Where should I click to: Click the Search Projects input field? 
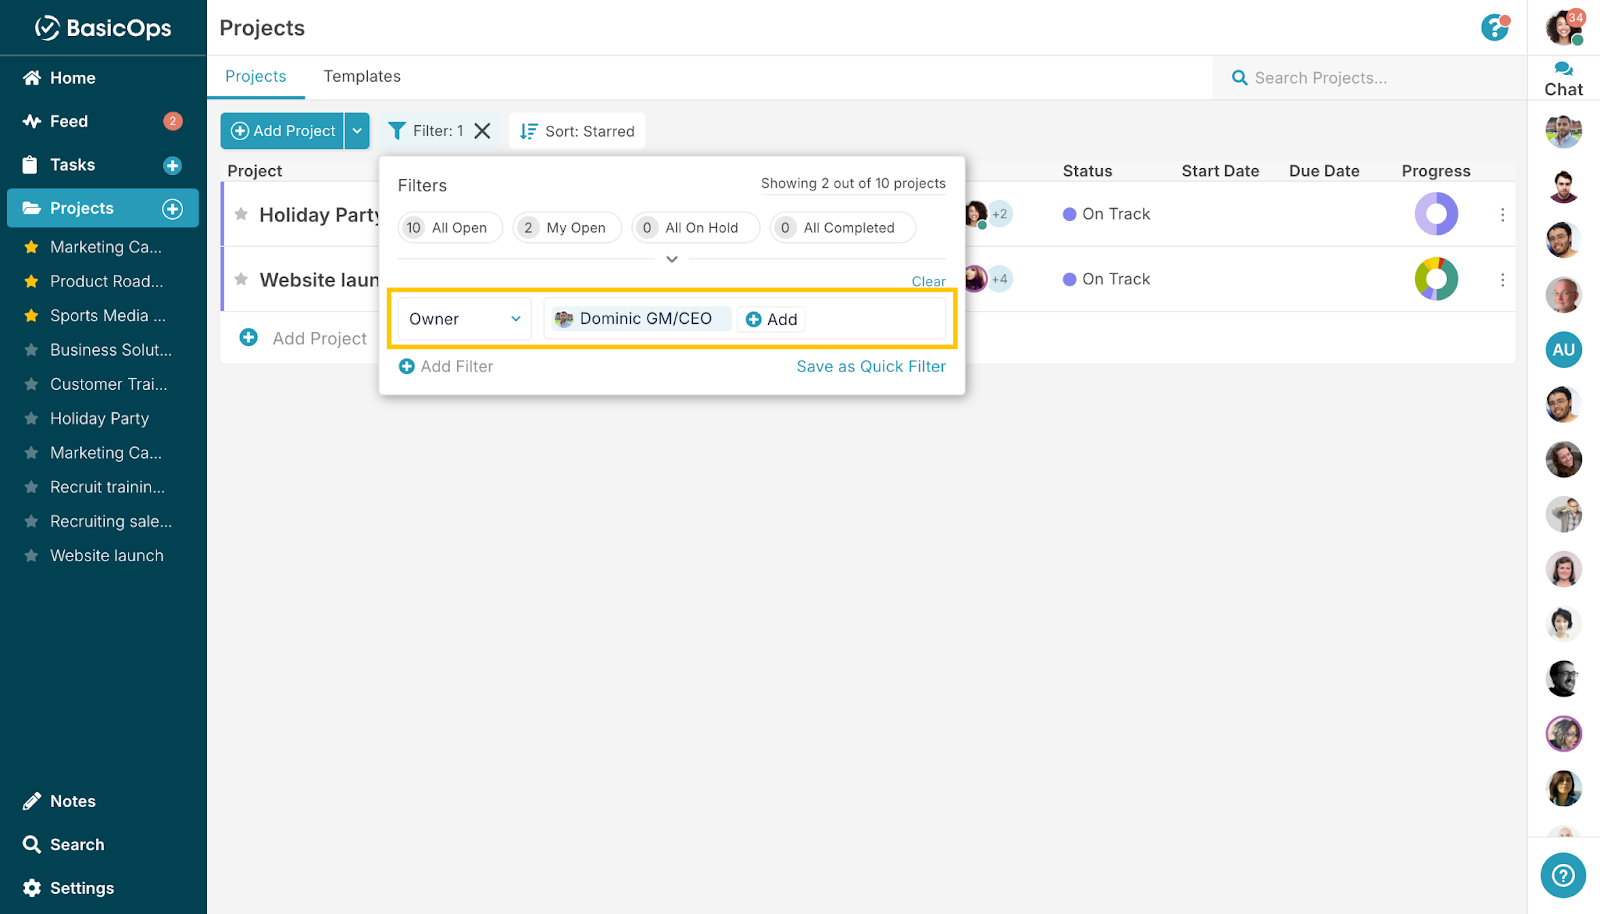pyautogui.click(x=1370, y=78)
